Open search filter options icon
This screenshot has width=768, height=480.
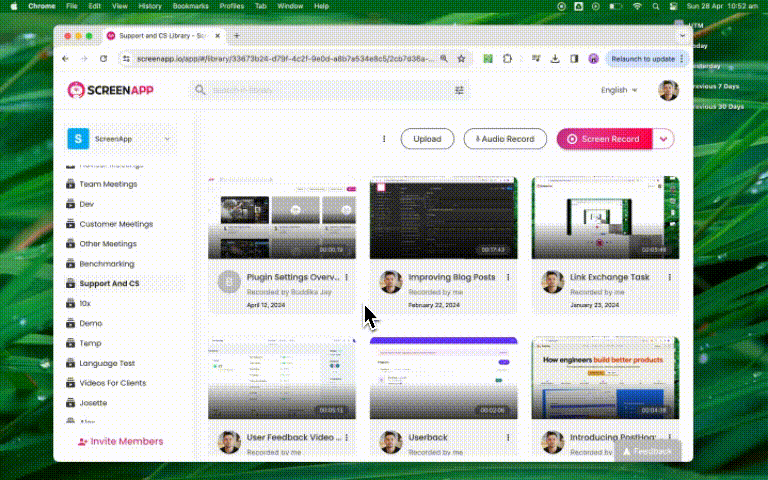[x=459, y=90]
